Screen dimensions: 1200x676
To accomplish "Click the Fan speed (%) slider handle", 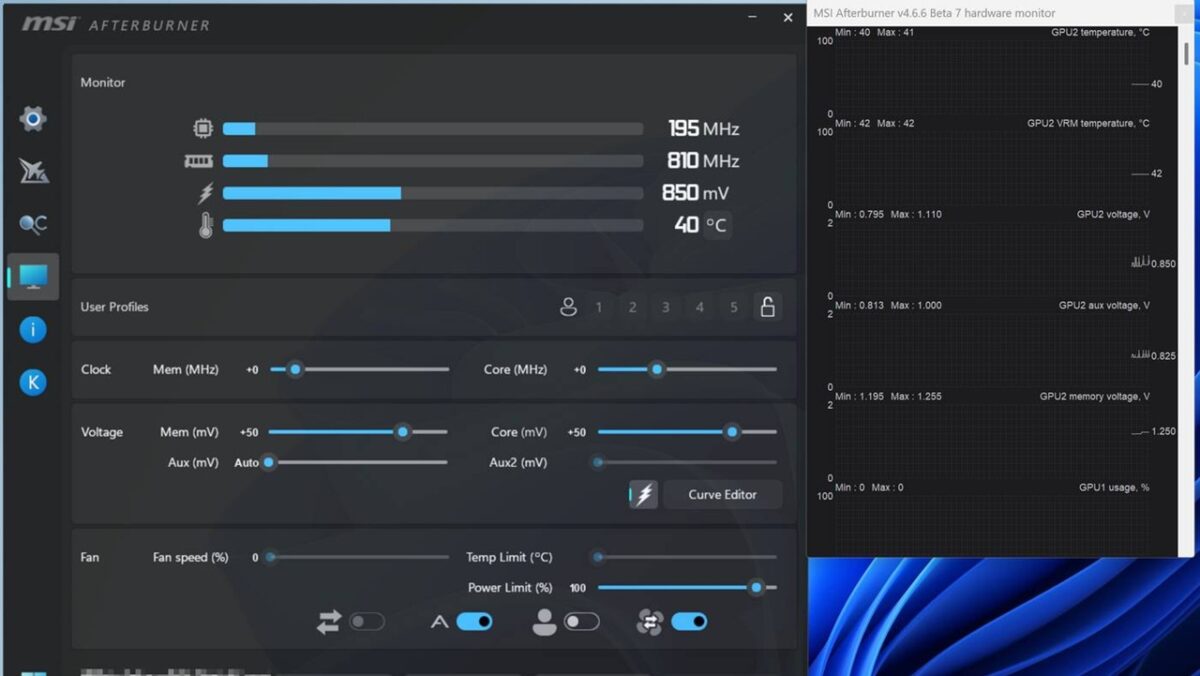I will point(270,557).
